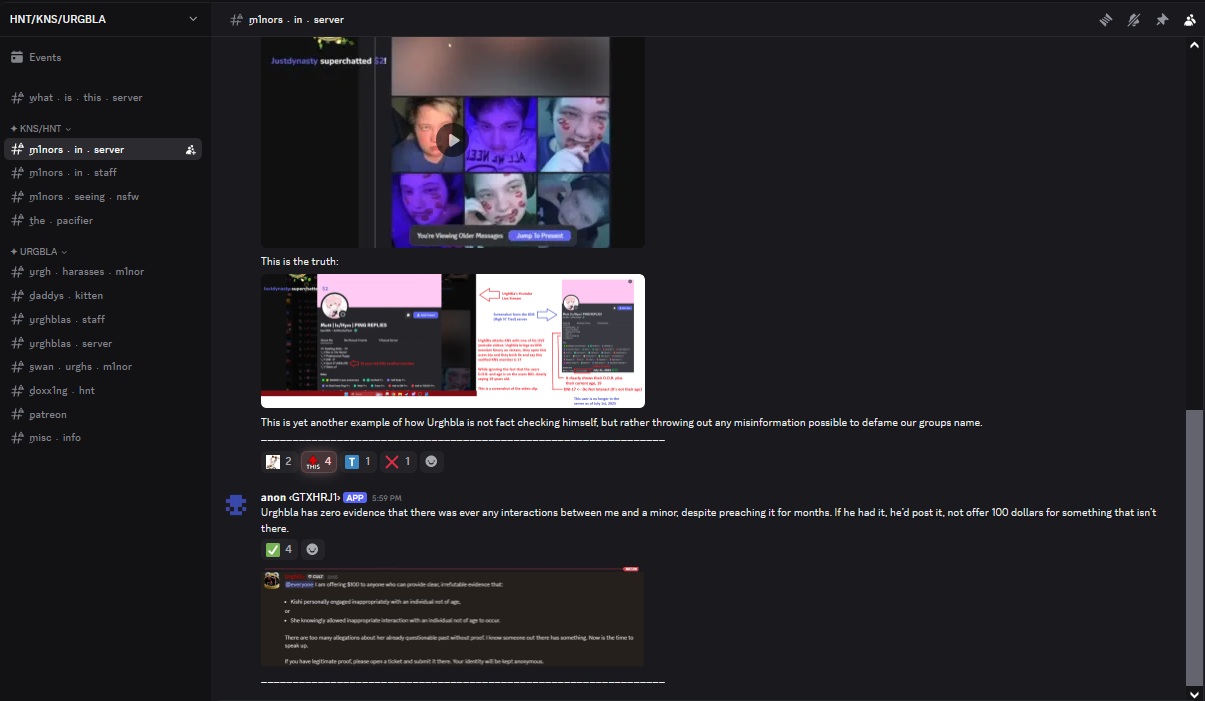This screenshot has width=1205, height=701.
Task: Toggle the member list icon
Action: (x=1190, y=19)
